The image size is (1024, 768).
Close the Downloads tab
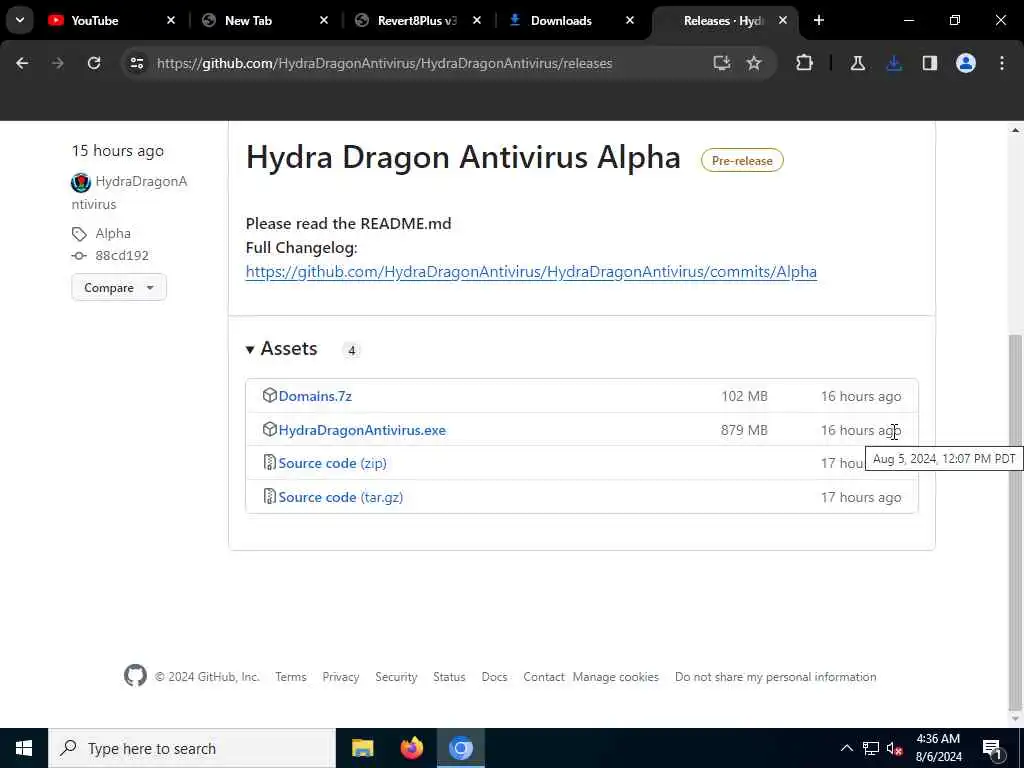coord(630,20)
